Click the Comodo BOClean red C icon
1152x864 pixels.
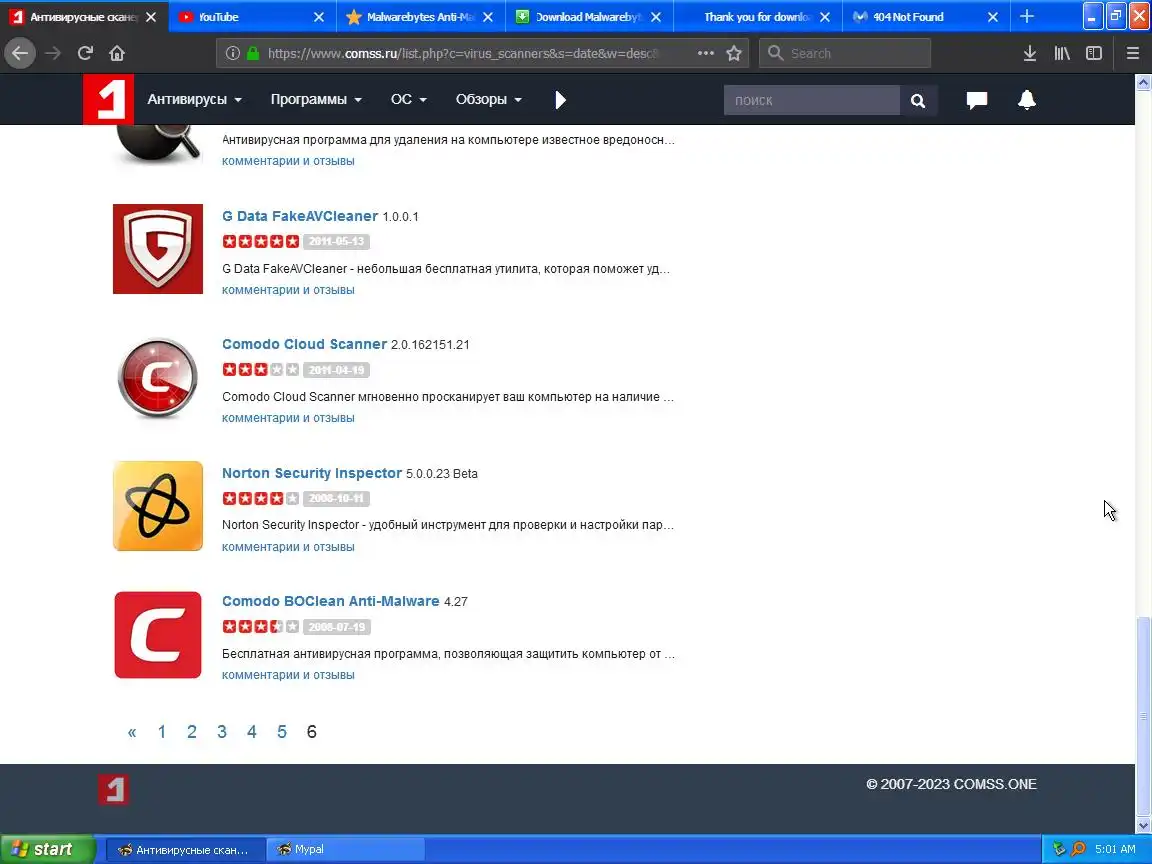pyautogui.click(x=158, y=635)
